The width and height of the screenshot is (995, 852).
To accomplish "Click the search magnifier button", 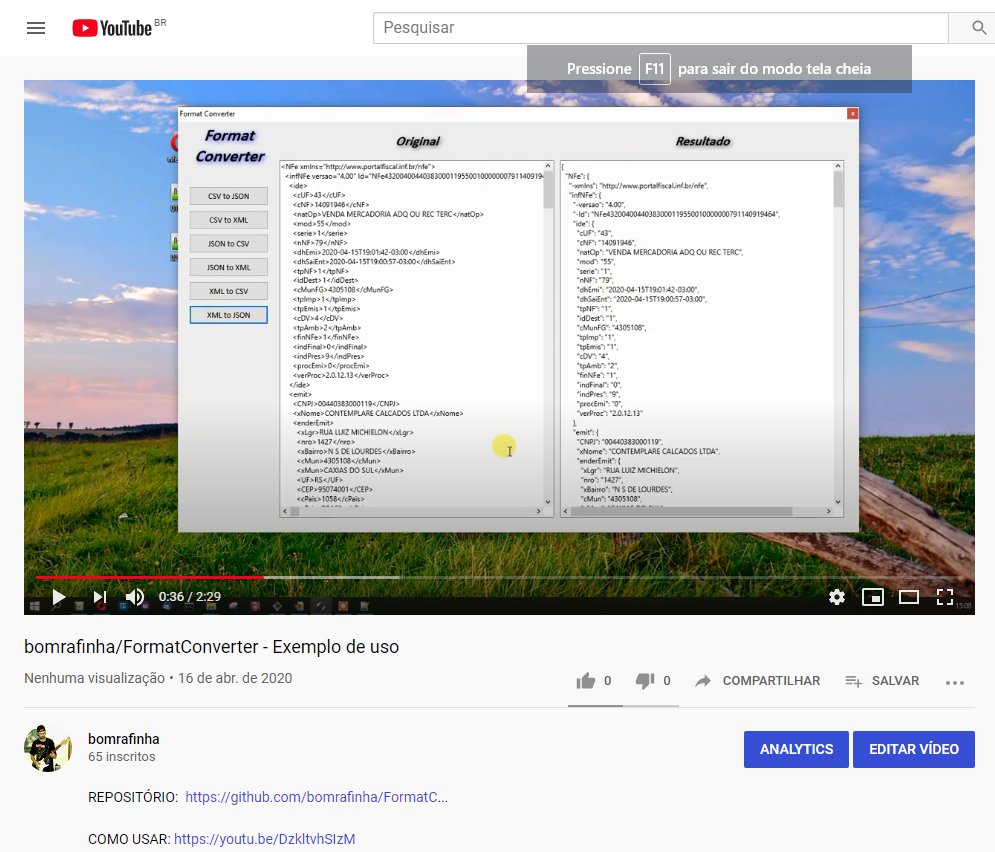I will [x=979, y=28].
